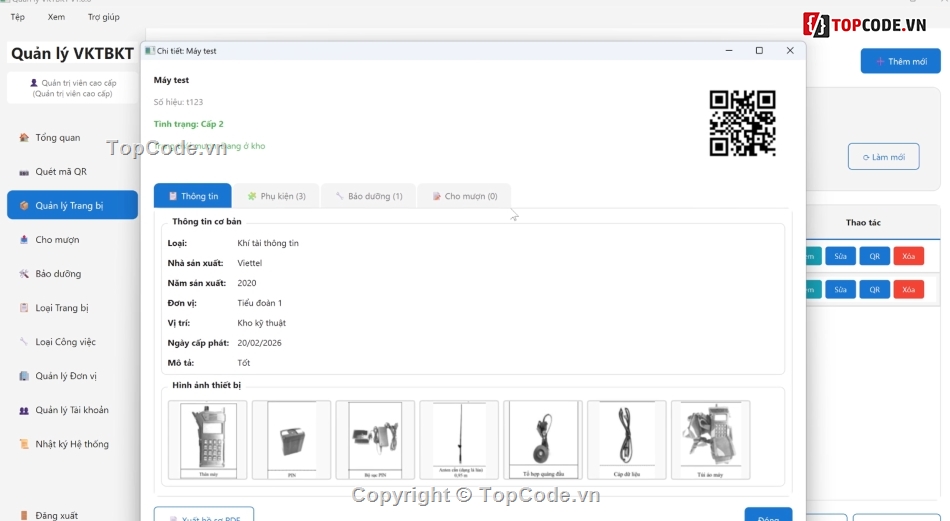Viewport: 950px width, 521px height.
Task: Click the Máy test title text
Action: (171, 80)
